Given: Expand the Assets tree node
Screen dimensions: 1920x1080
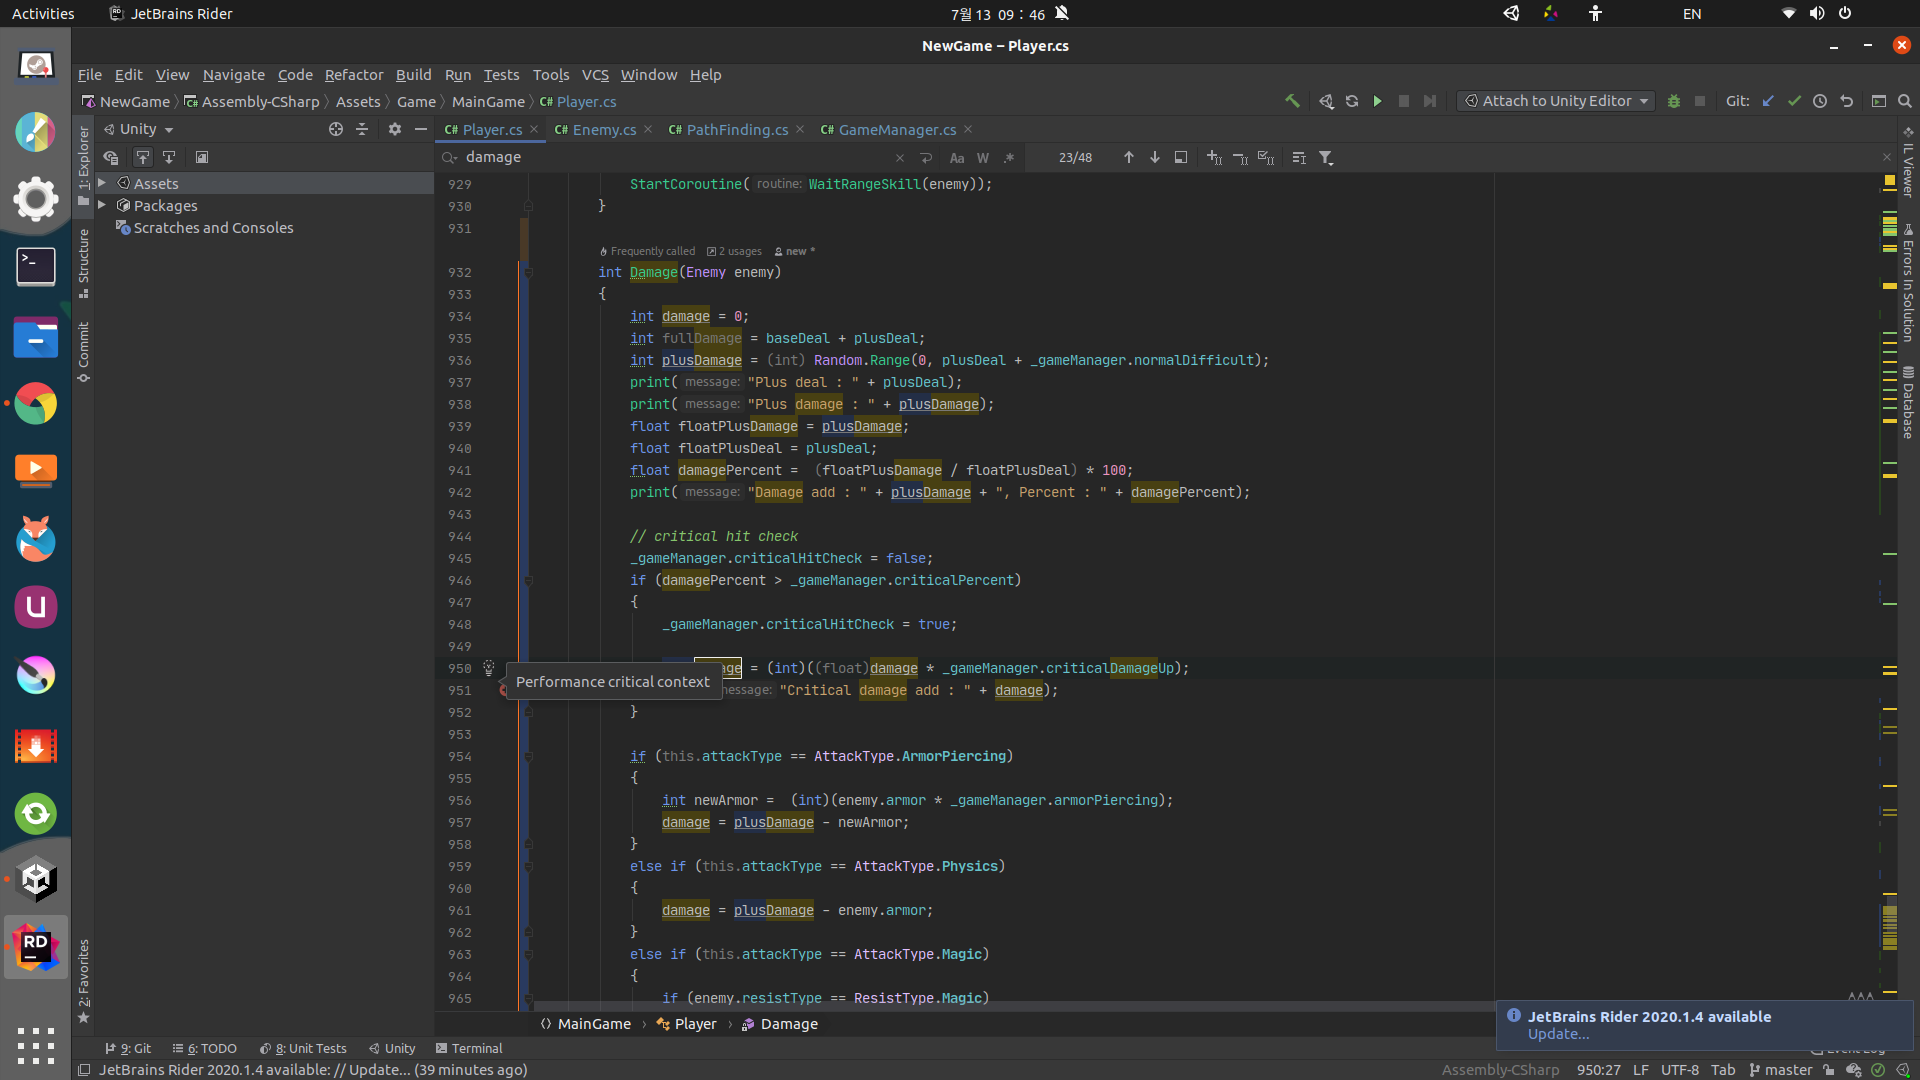Looking at the screenshot, I should coord(102,183).
